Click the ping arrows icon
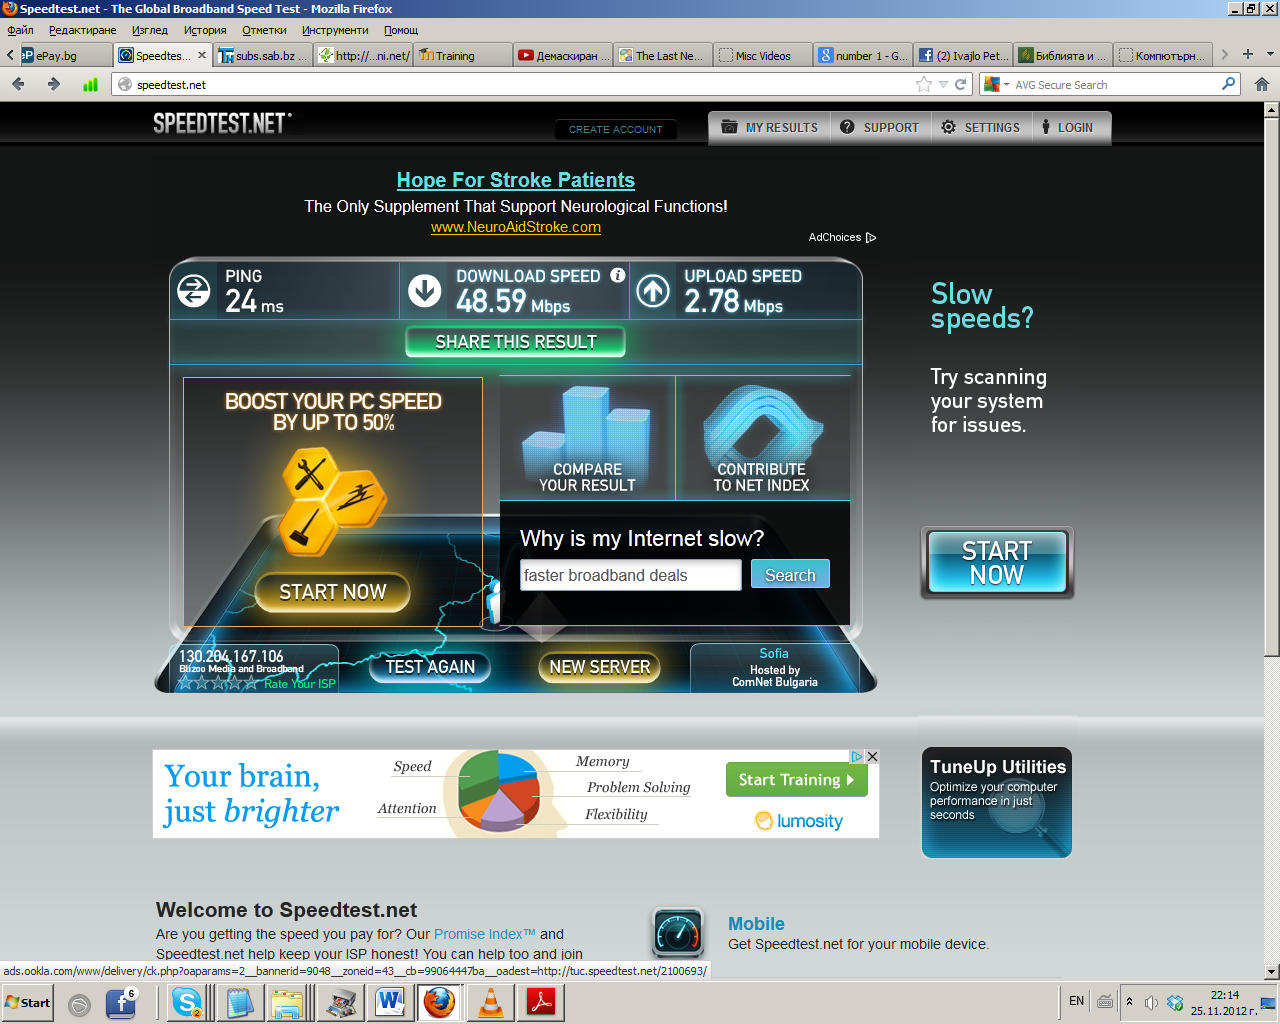Viewport: 1280px width, 1024px height. click(193, 291)
